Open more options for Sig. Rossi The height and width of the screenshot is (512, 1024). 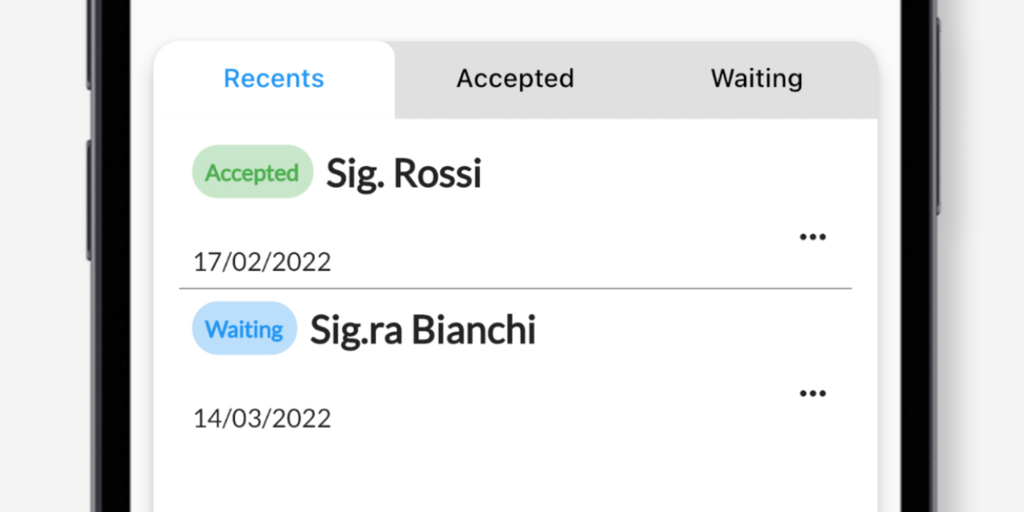(812, 237)
